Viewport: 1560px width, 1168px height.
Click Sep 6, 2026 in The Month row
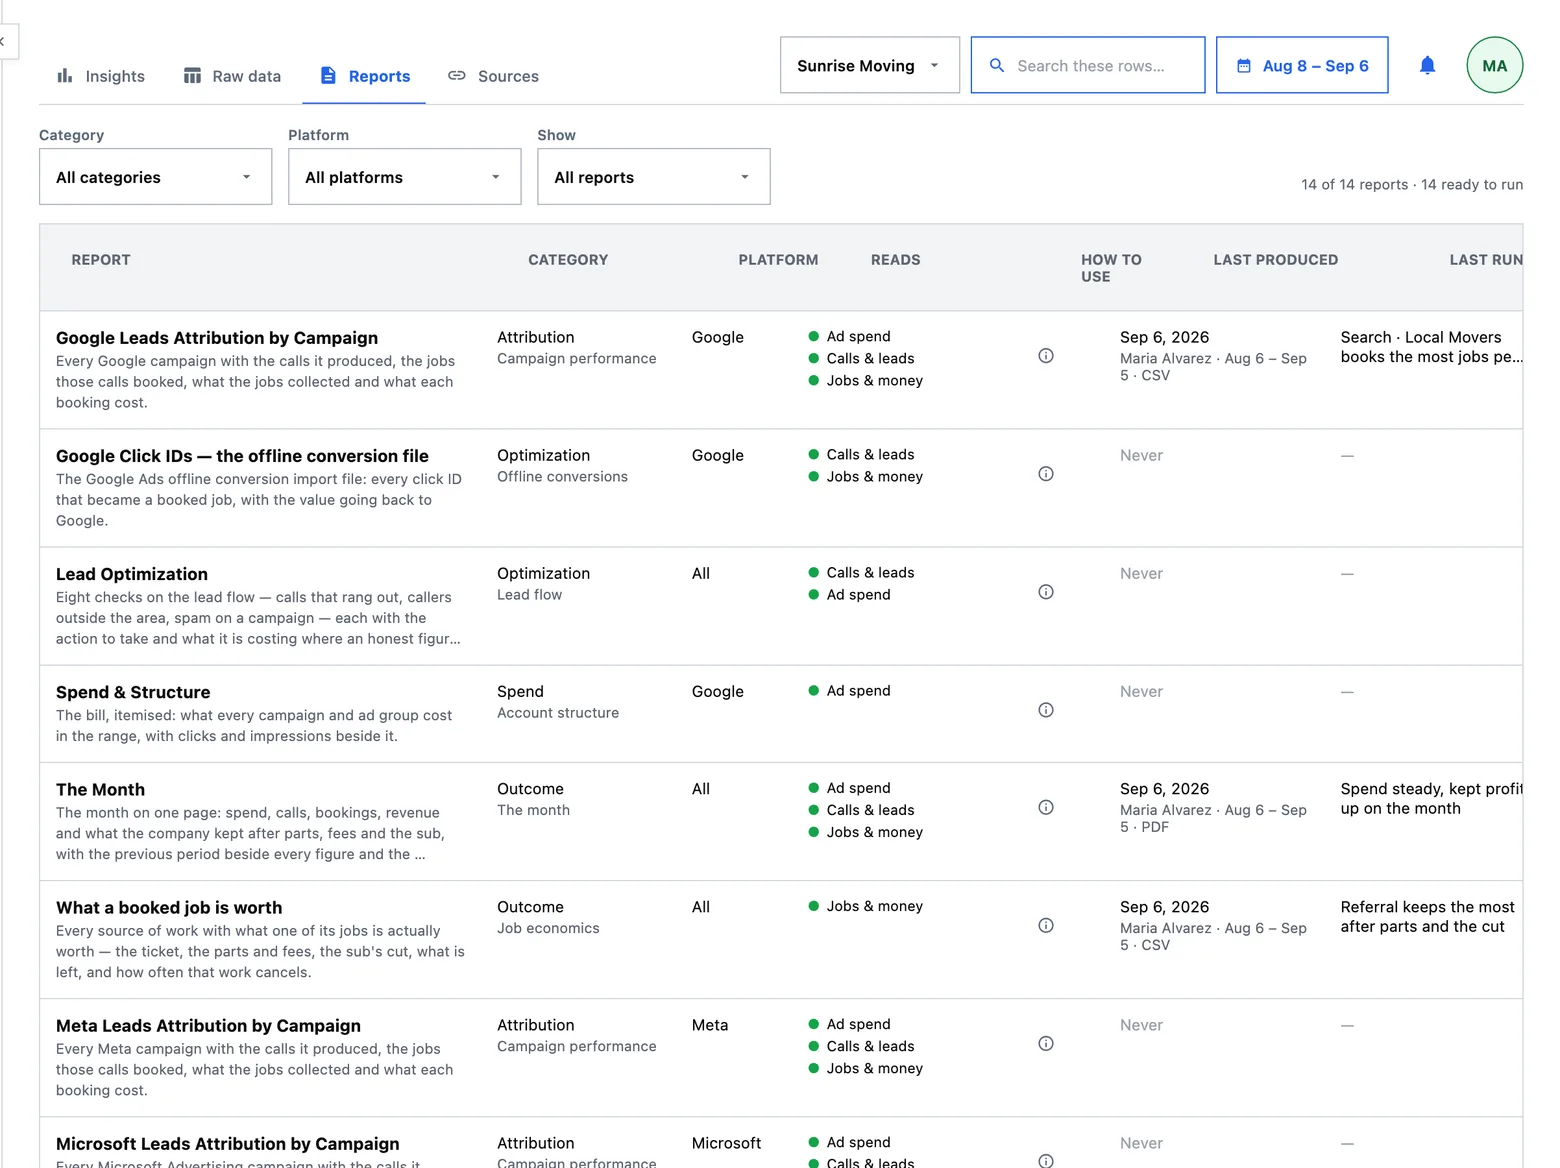tap(1164, 789)
